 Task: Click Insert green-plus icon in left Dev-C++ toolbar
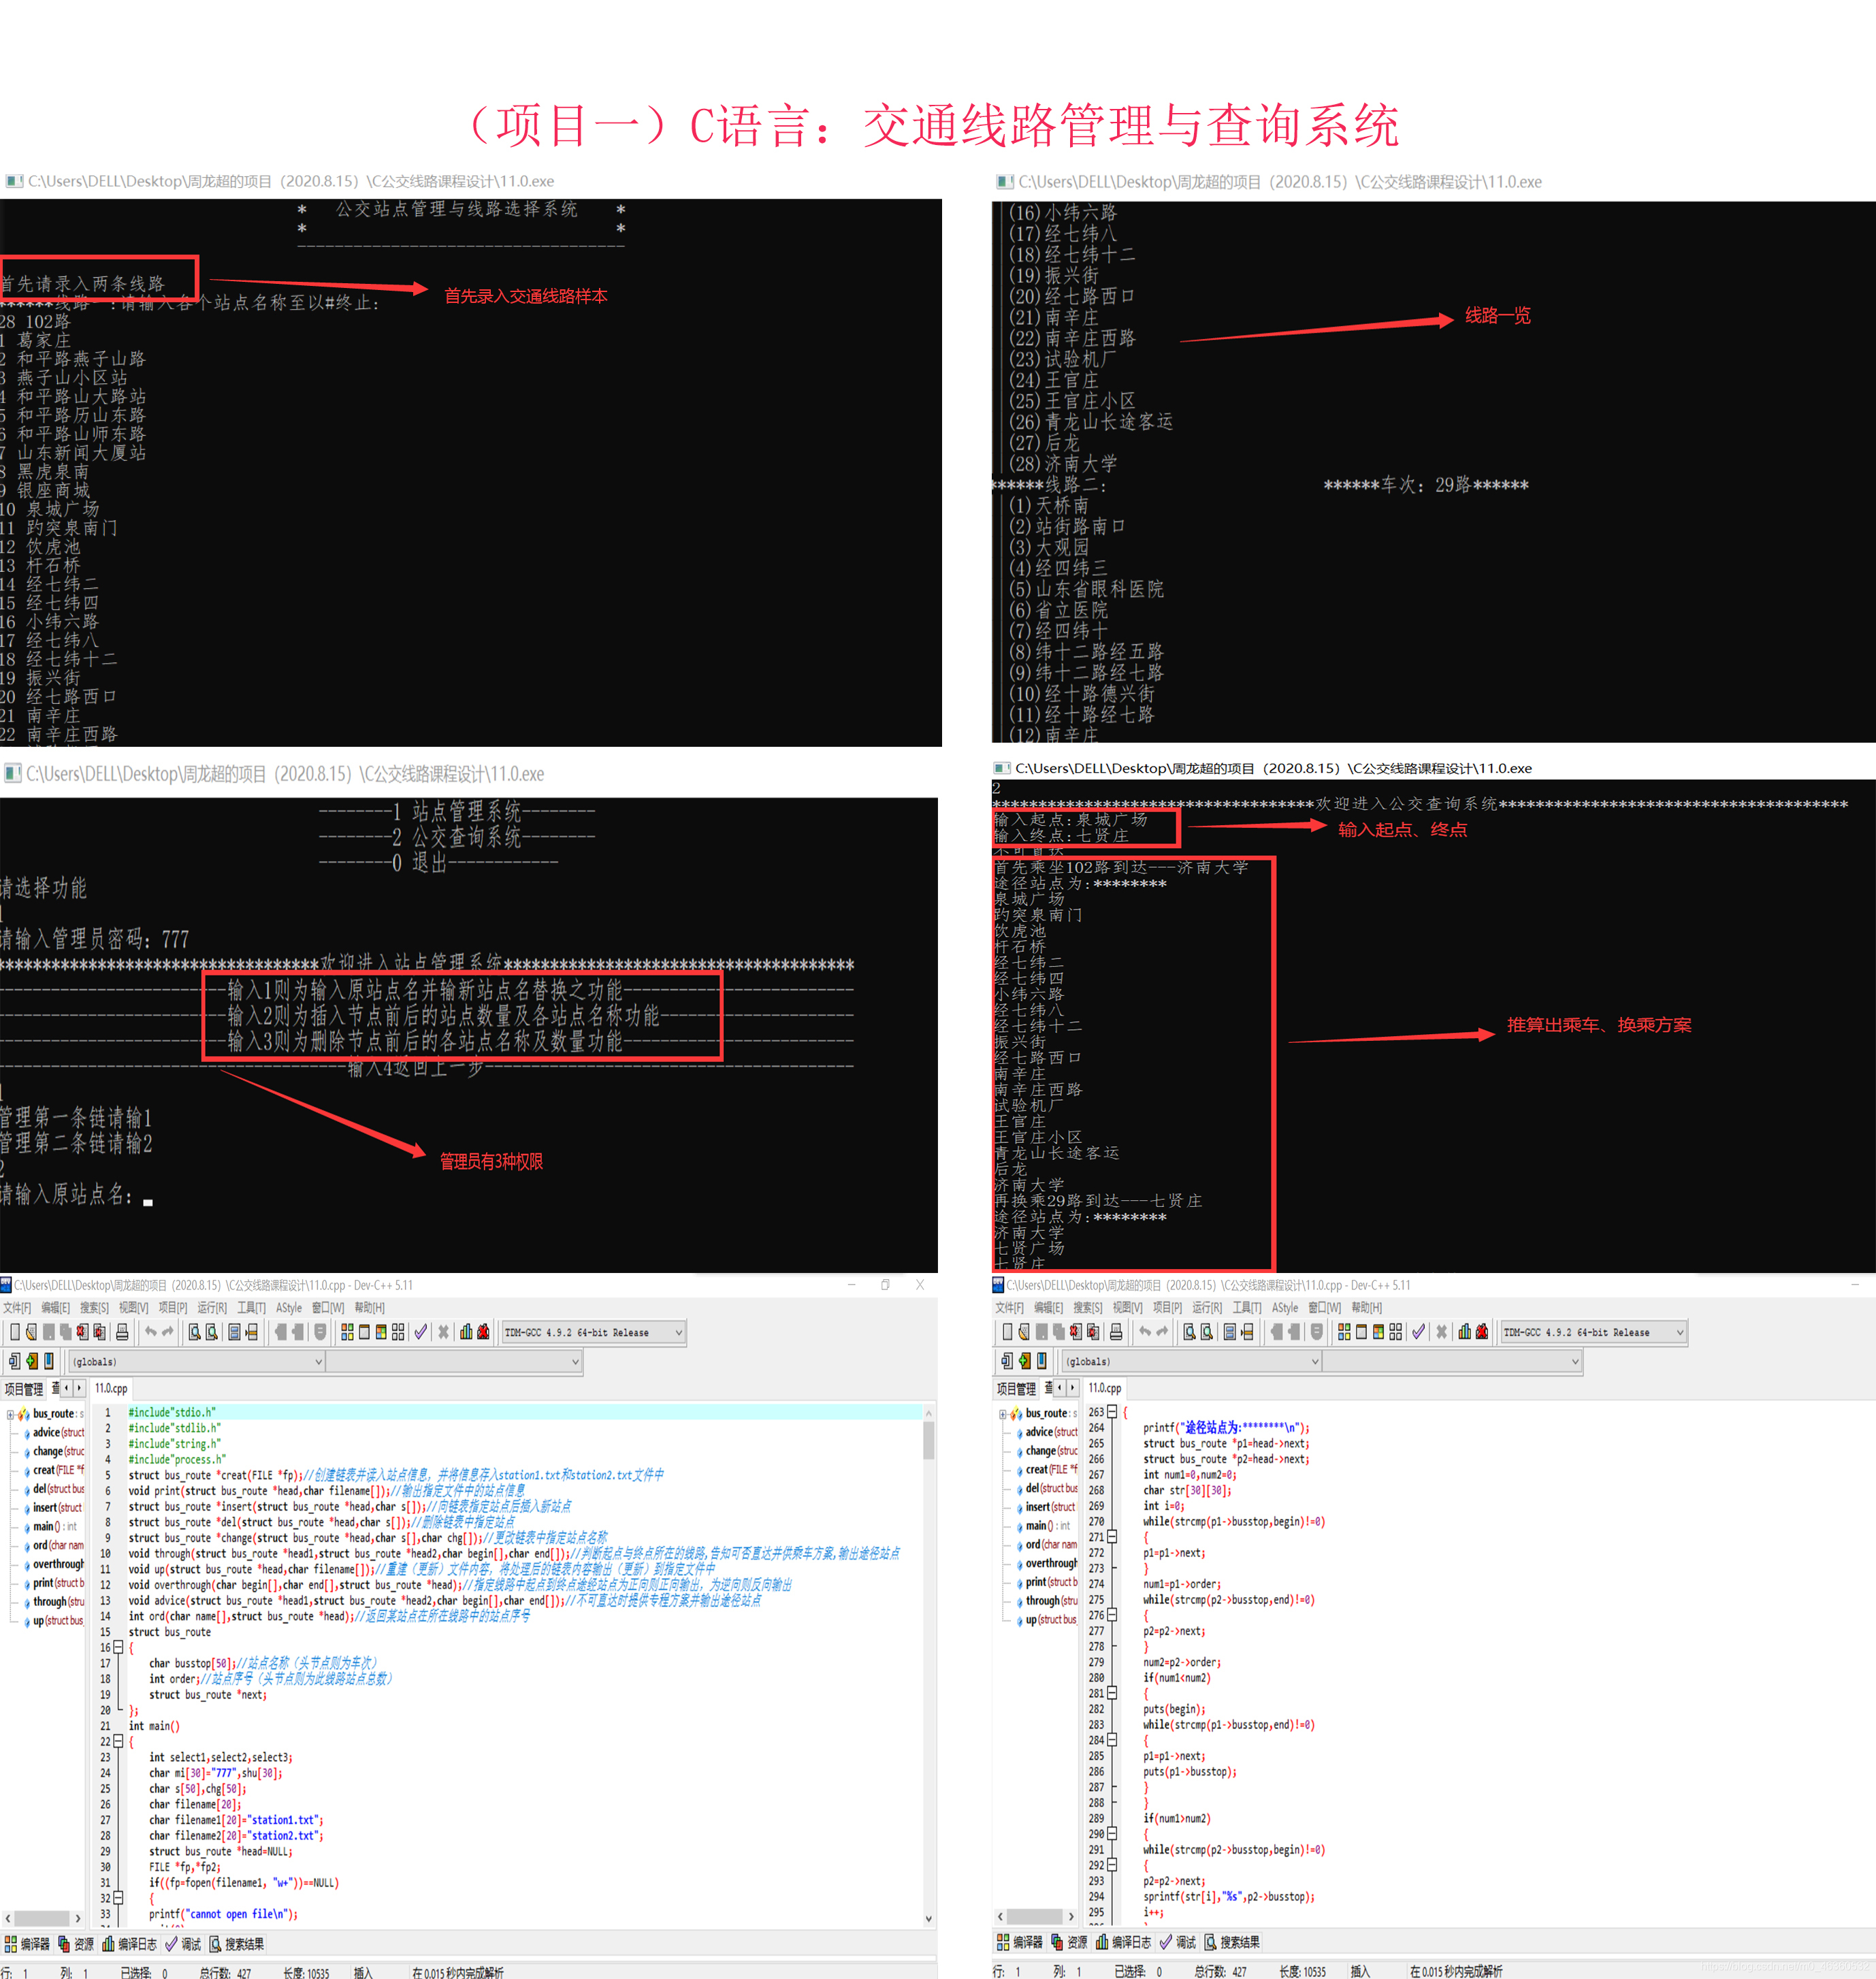(x=32, y=1361)
